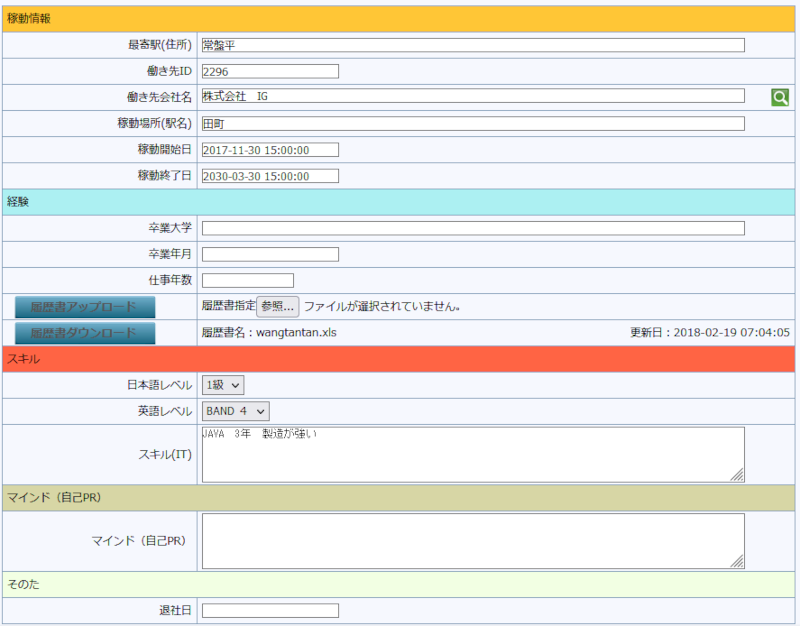Click the 参照... file browse button
This screenshot has width=800, height=626.
(x=278, y=307)
